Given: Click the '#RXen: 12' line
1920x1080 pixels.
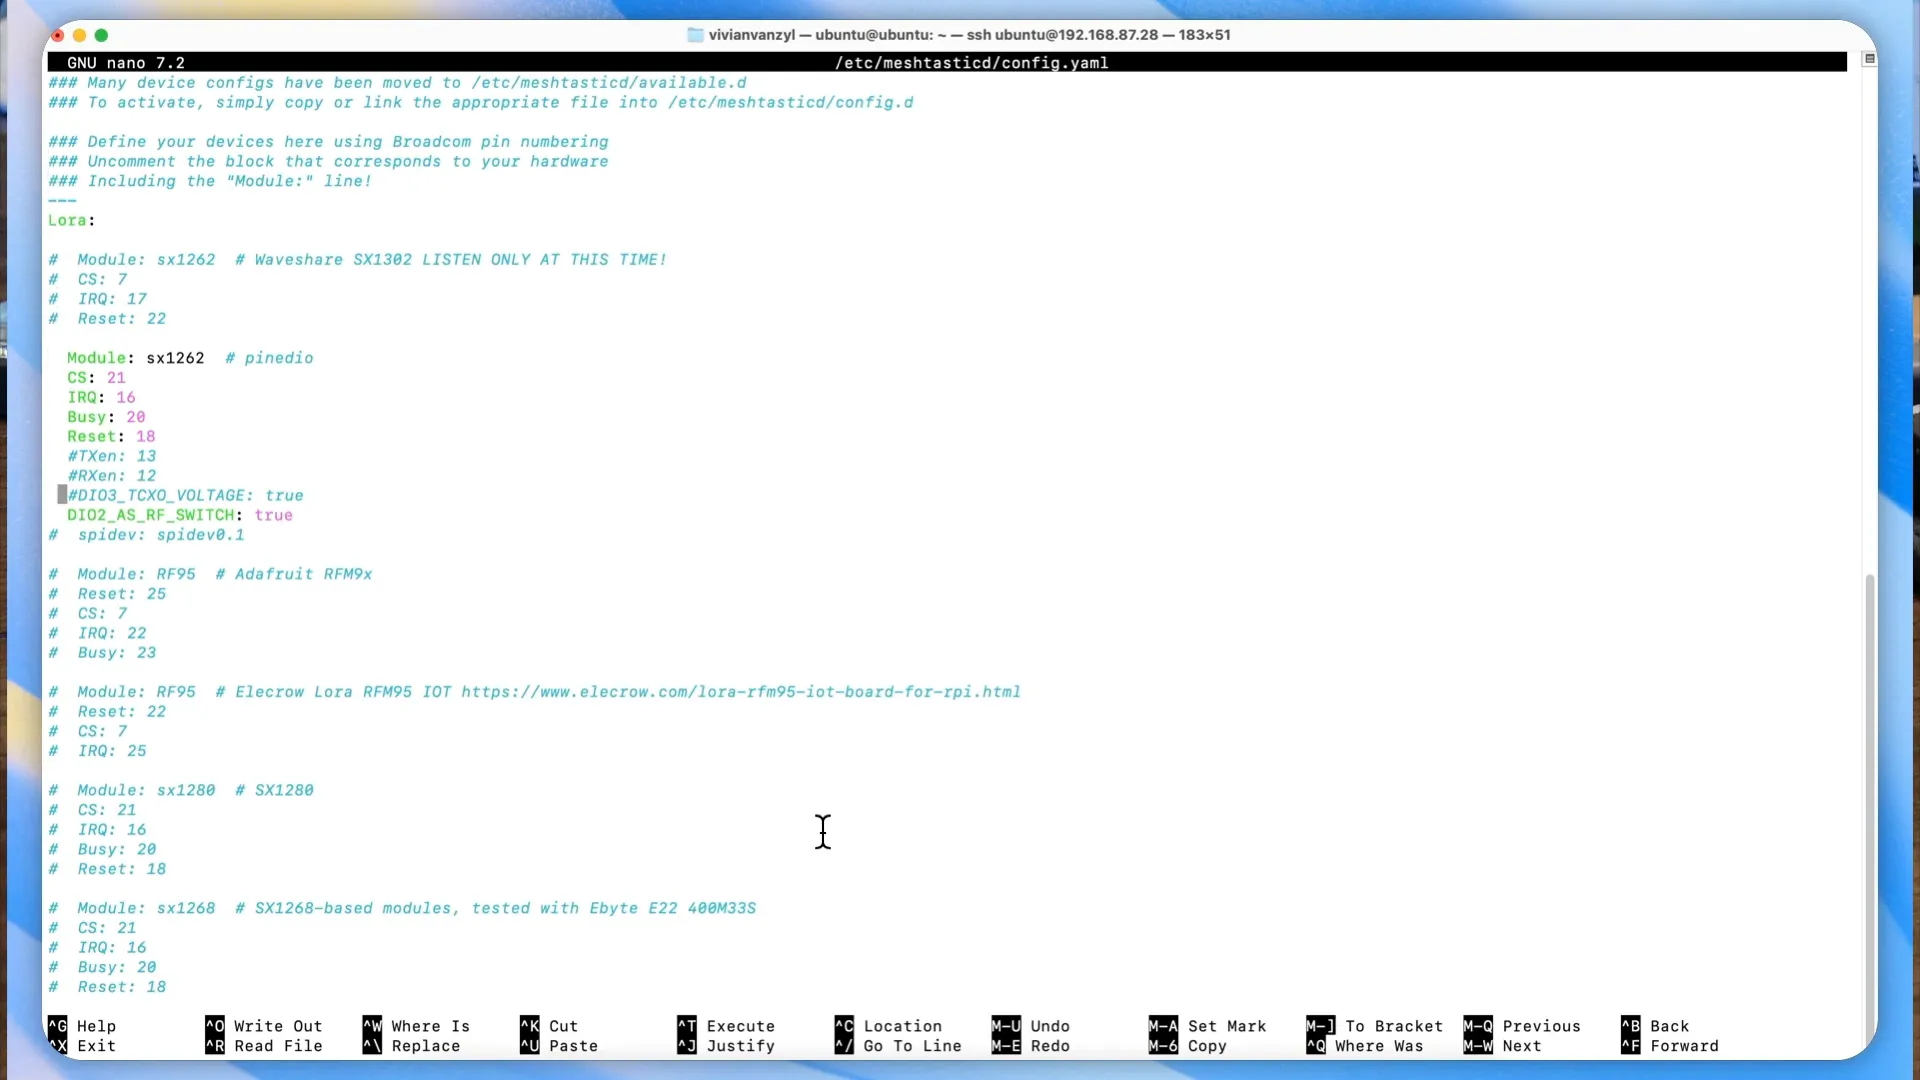Looking at the screenshot, I should [111, 476].
